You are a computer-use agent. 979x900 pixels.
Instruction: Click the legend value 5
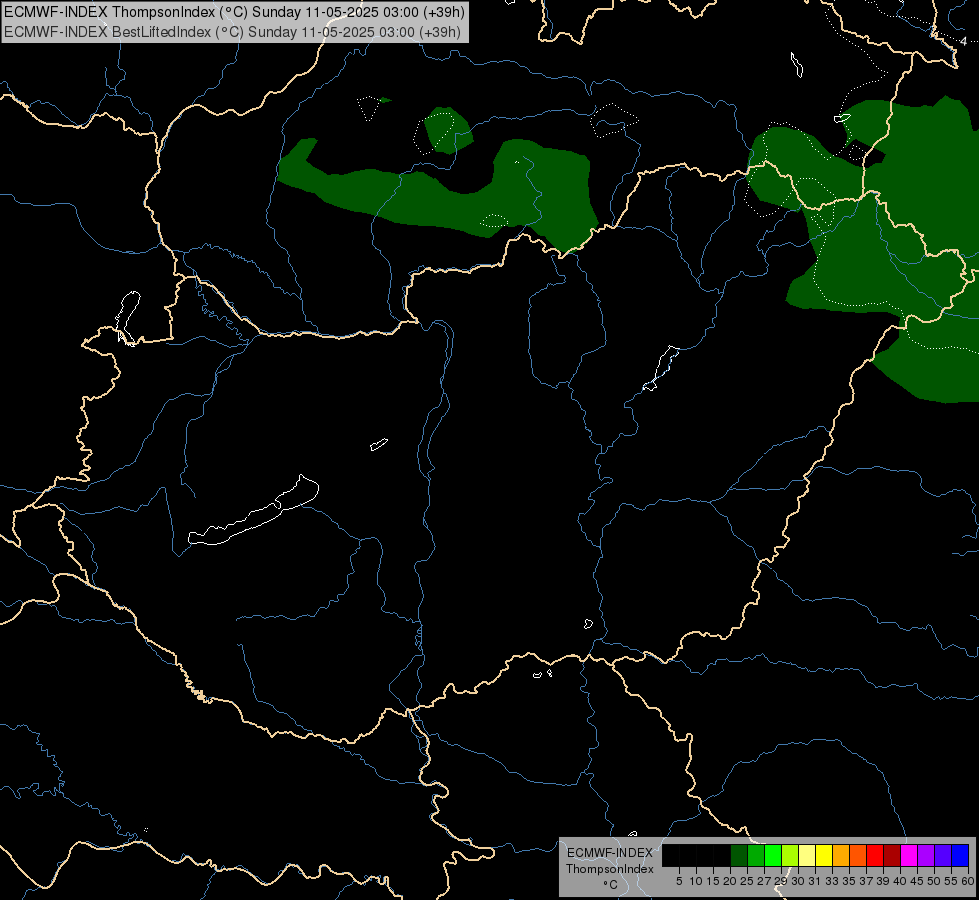tap(679, 881)
